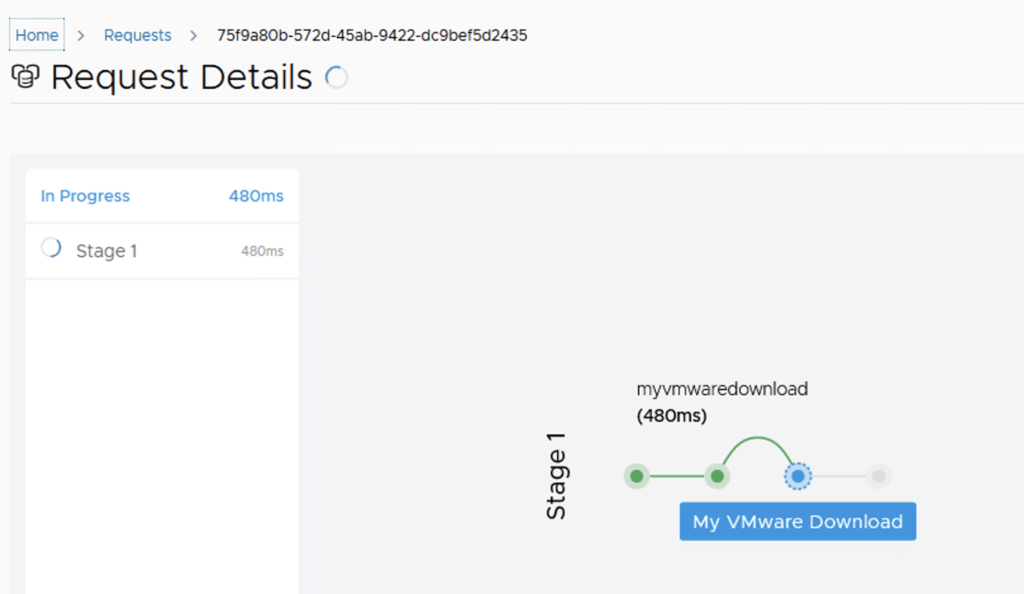Screen dimensions: 1024x594
Task: Click the loading spinner beside Request Details
Action: 337,77
